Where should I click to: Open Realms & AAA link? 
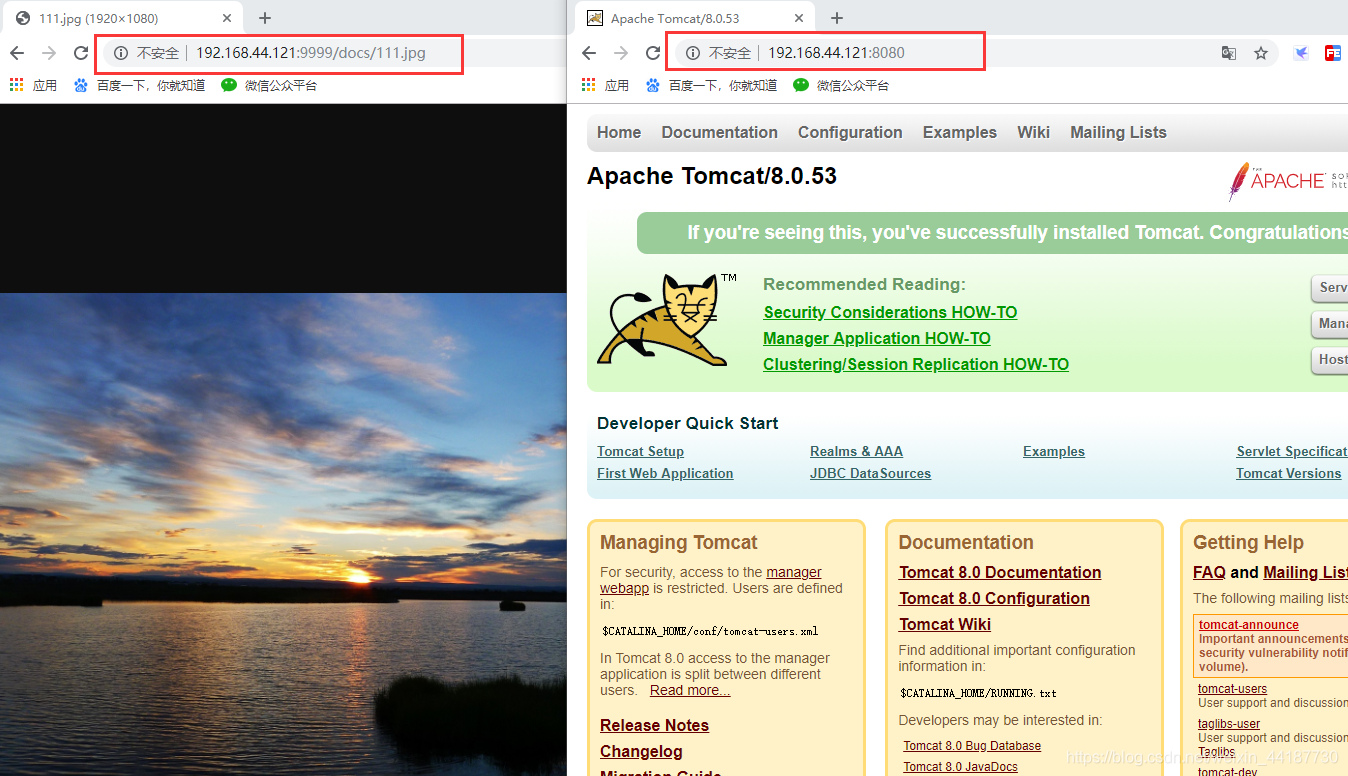(x=856, y=451)
